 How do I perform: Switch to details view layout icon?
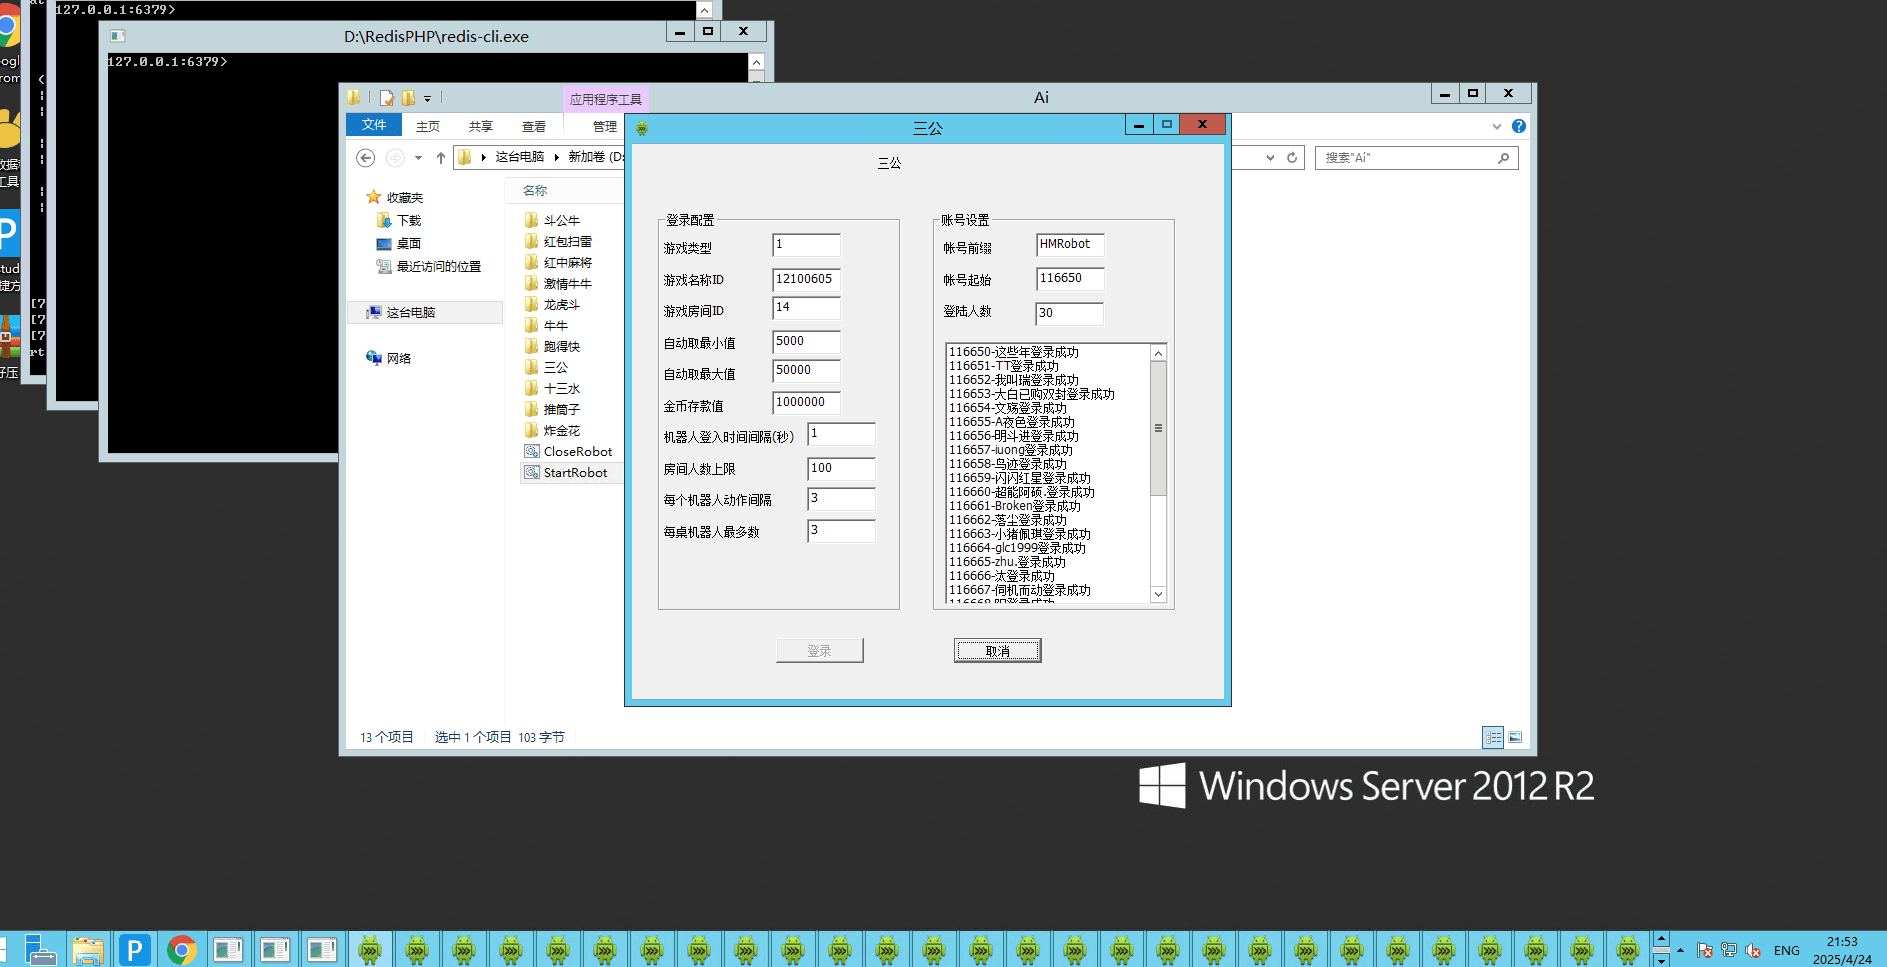(x=1493, y=737)
